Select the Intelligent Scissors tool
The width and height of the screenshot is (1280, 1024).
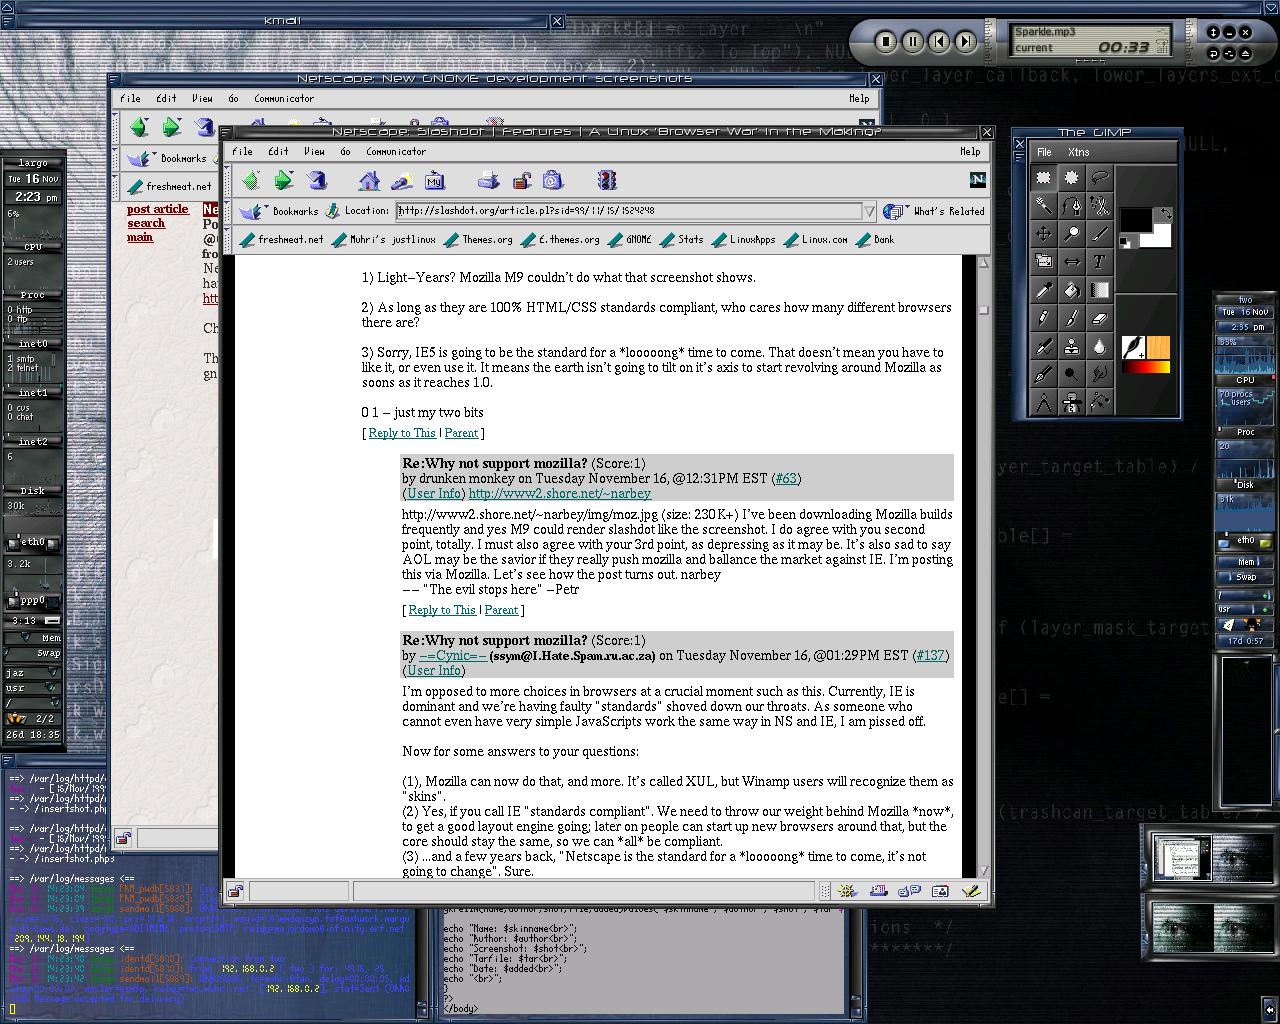point(1099,206)
